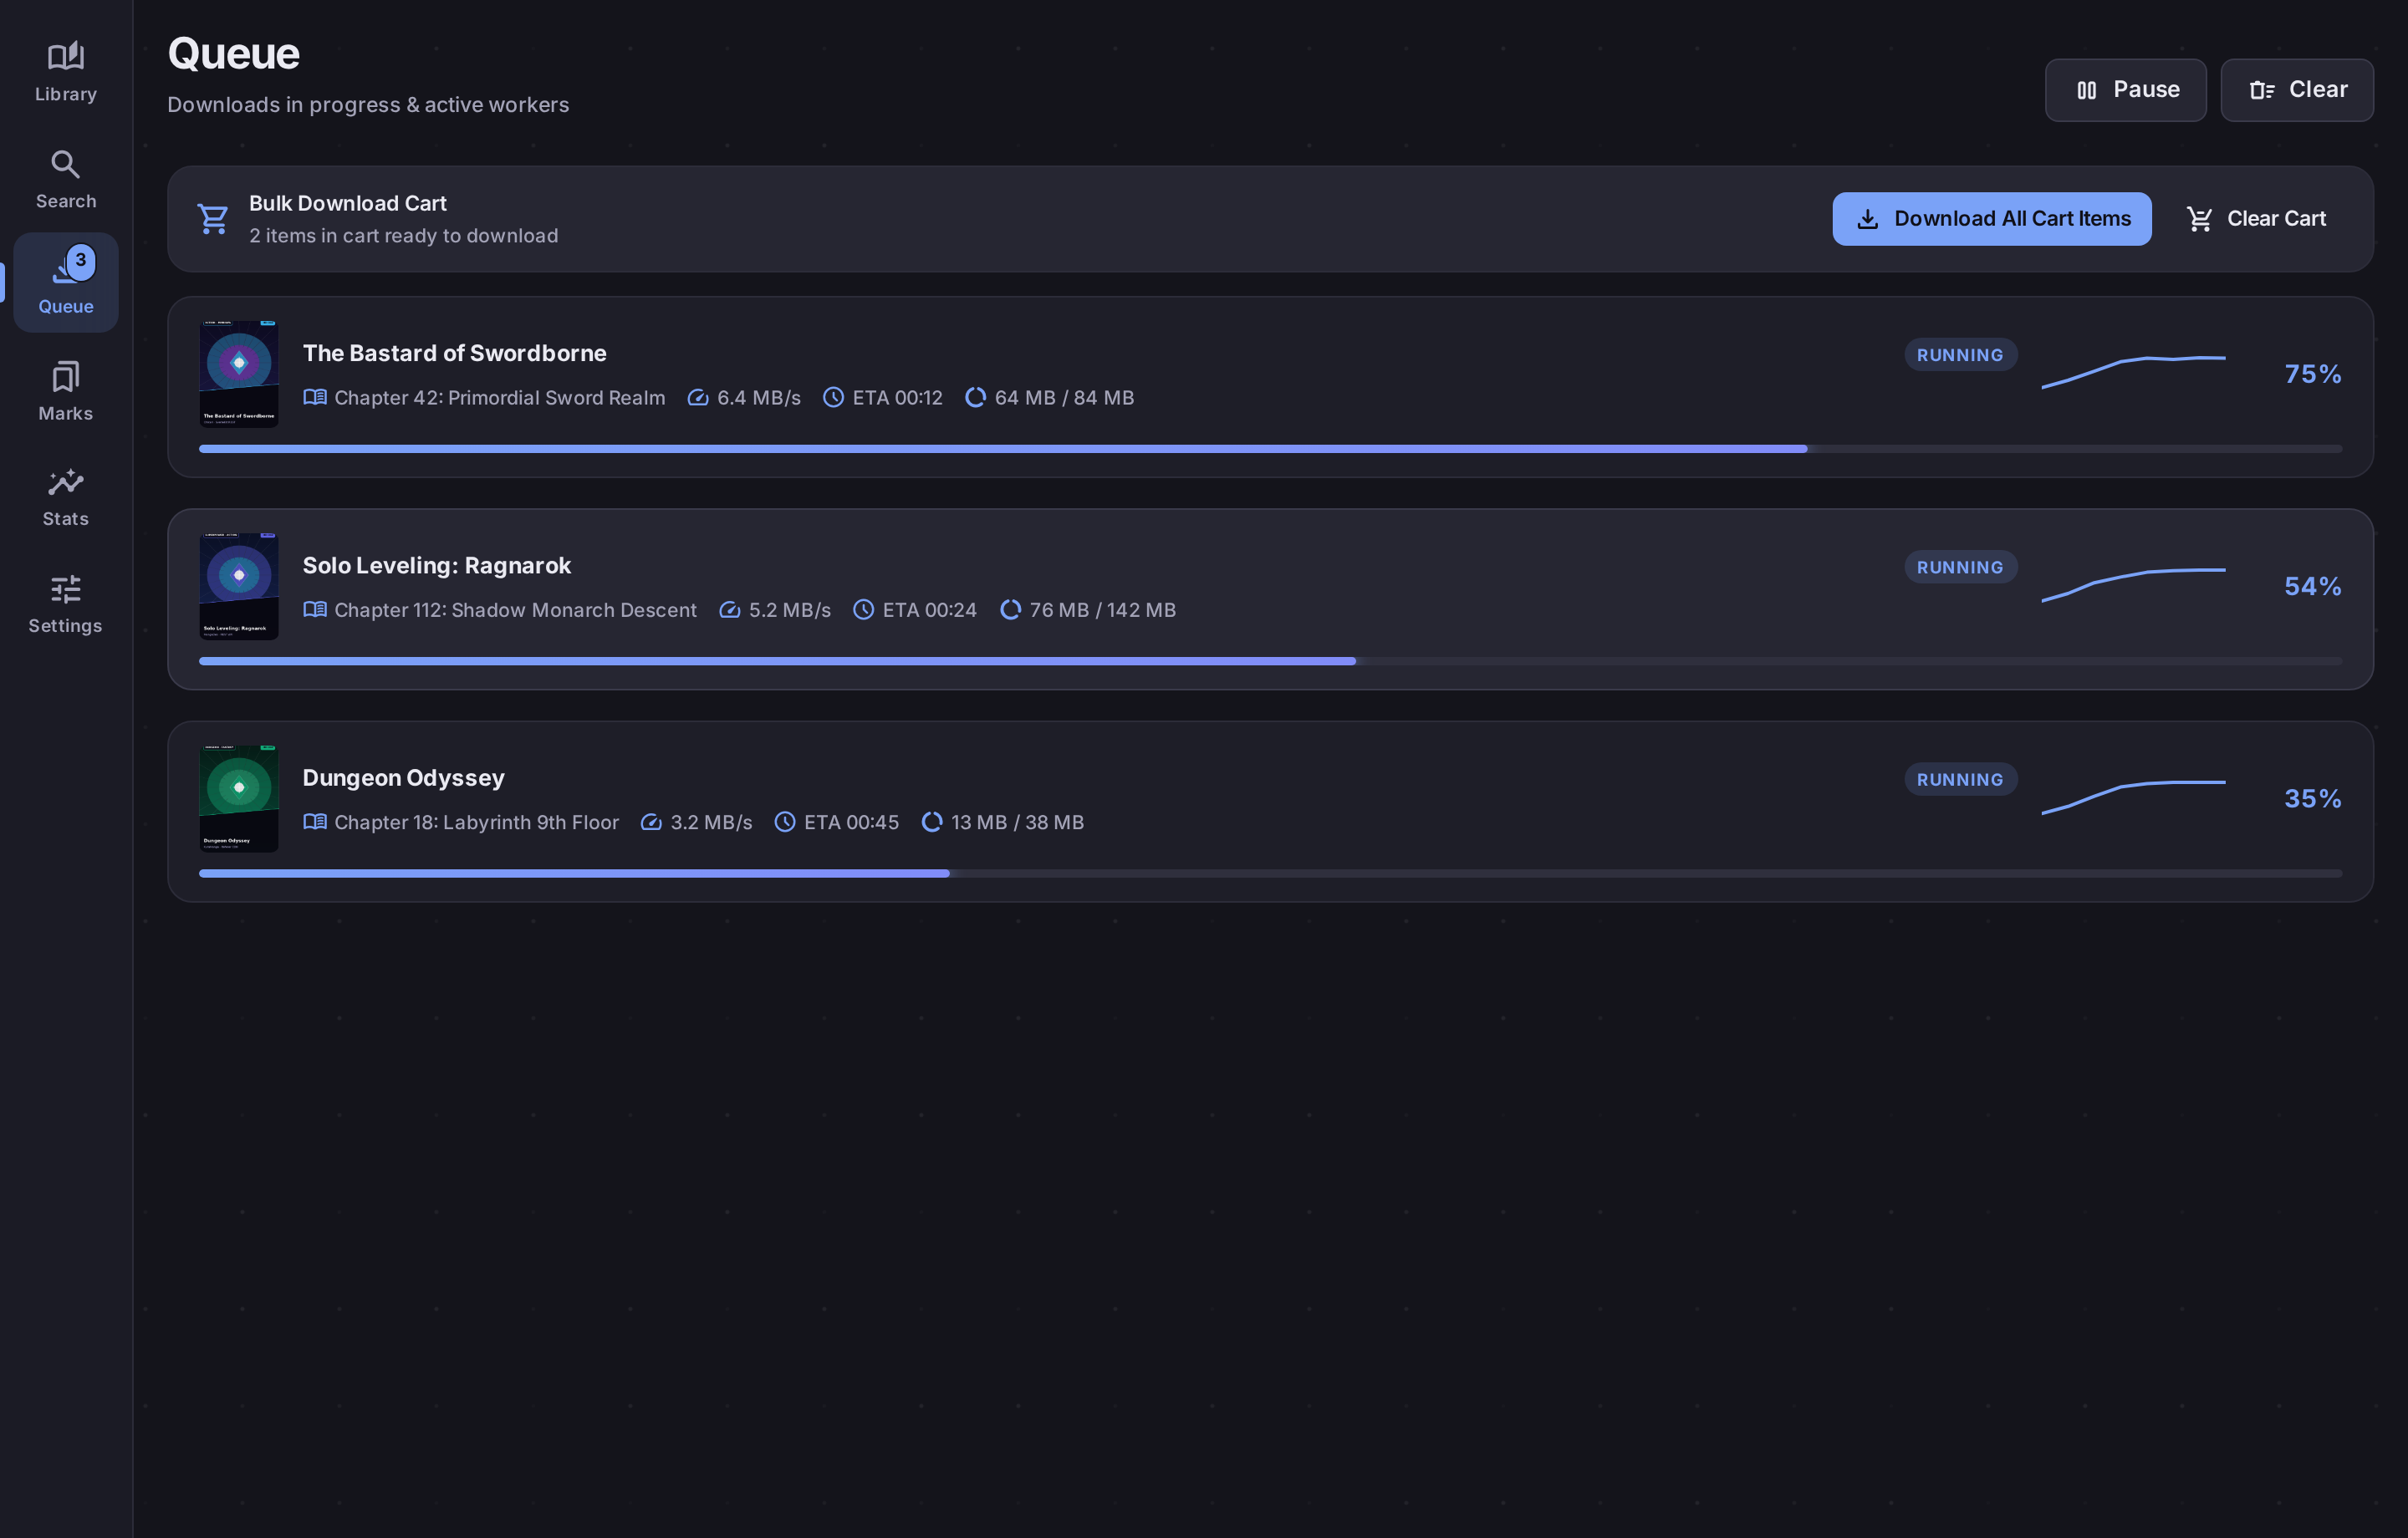The width and height of the screenshot is (2408, 1538).
Task: Pause all downloads in queue
Action: coord(2125,90)
